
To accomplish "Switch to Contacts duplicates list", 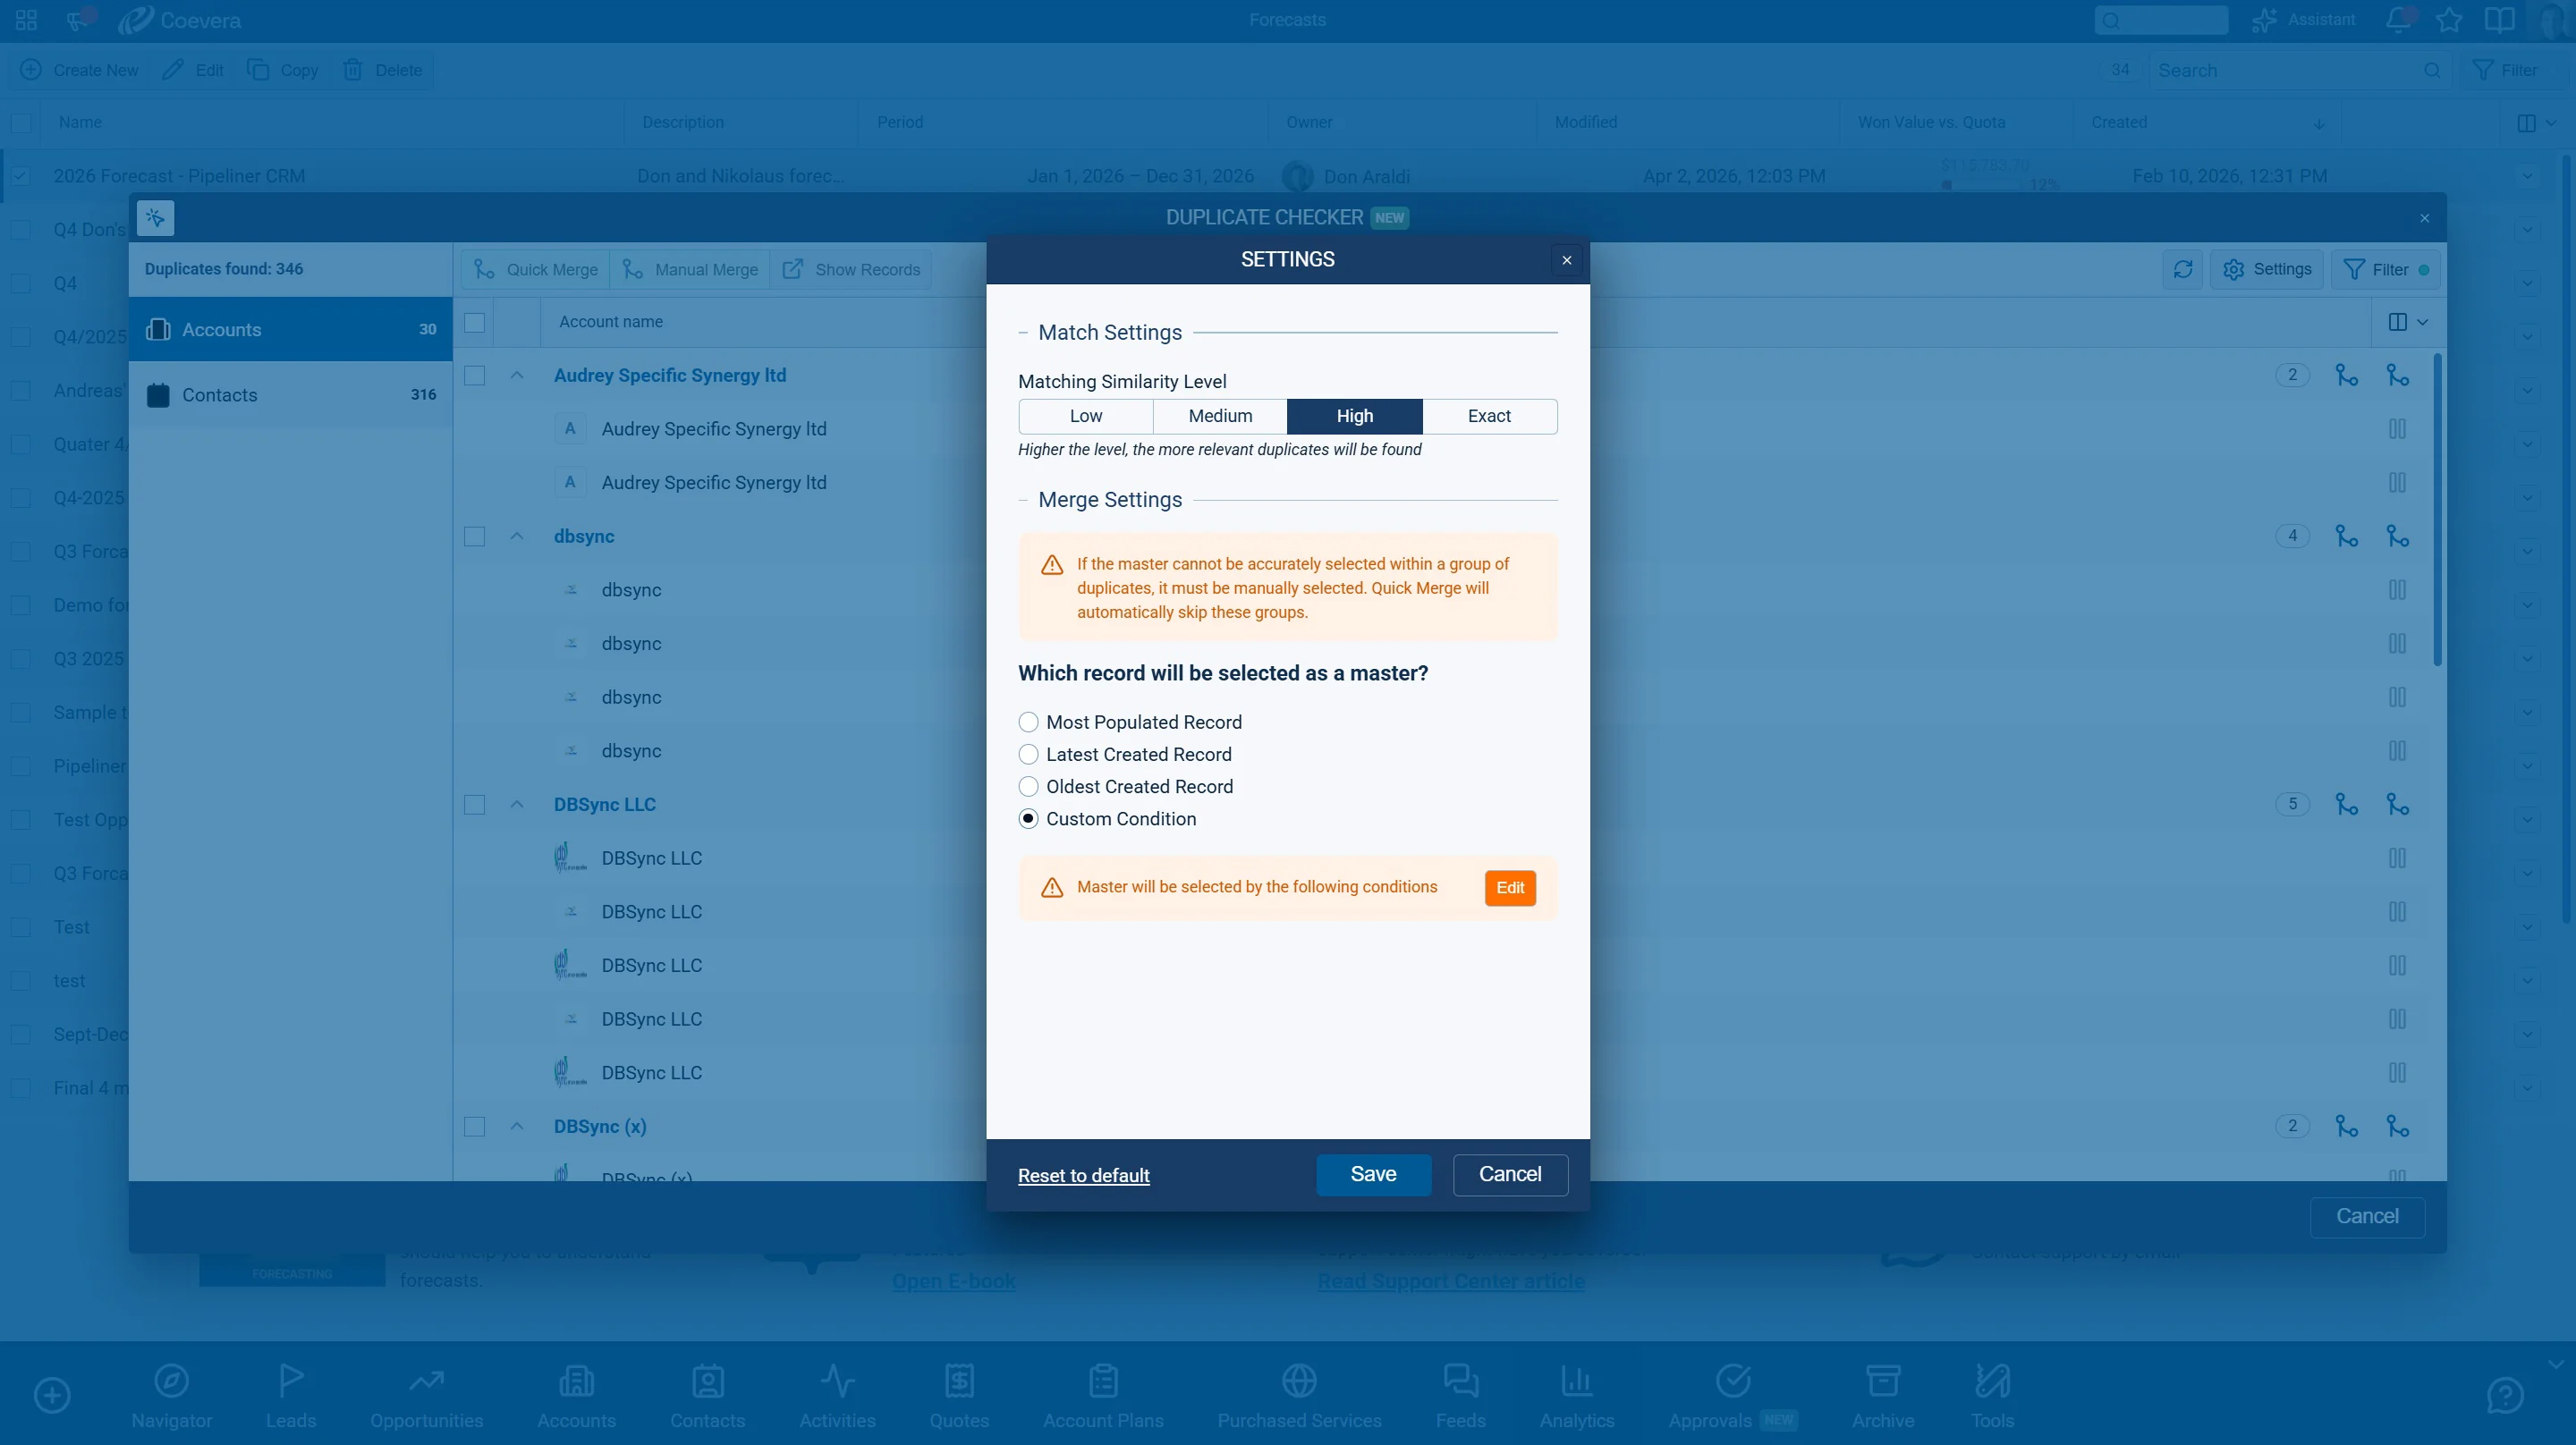I will tap(291, 395).
